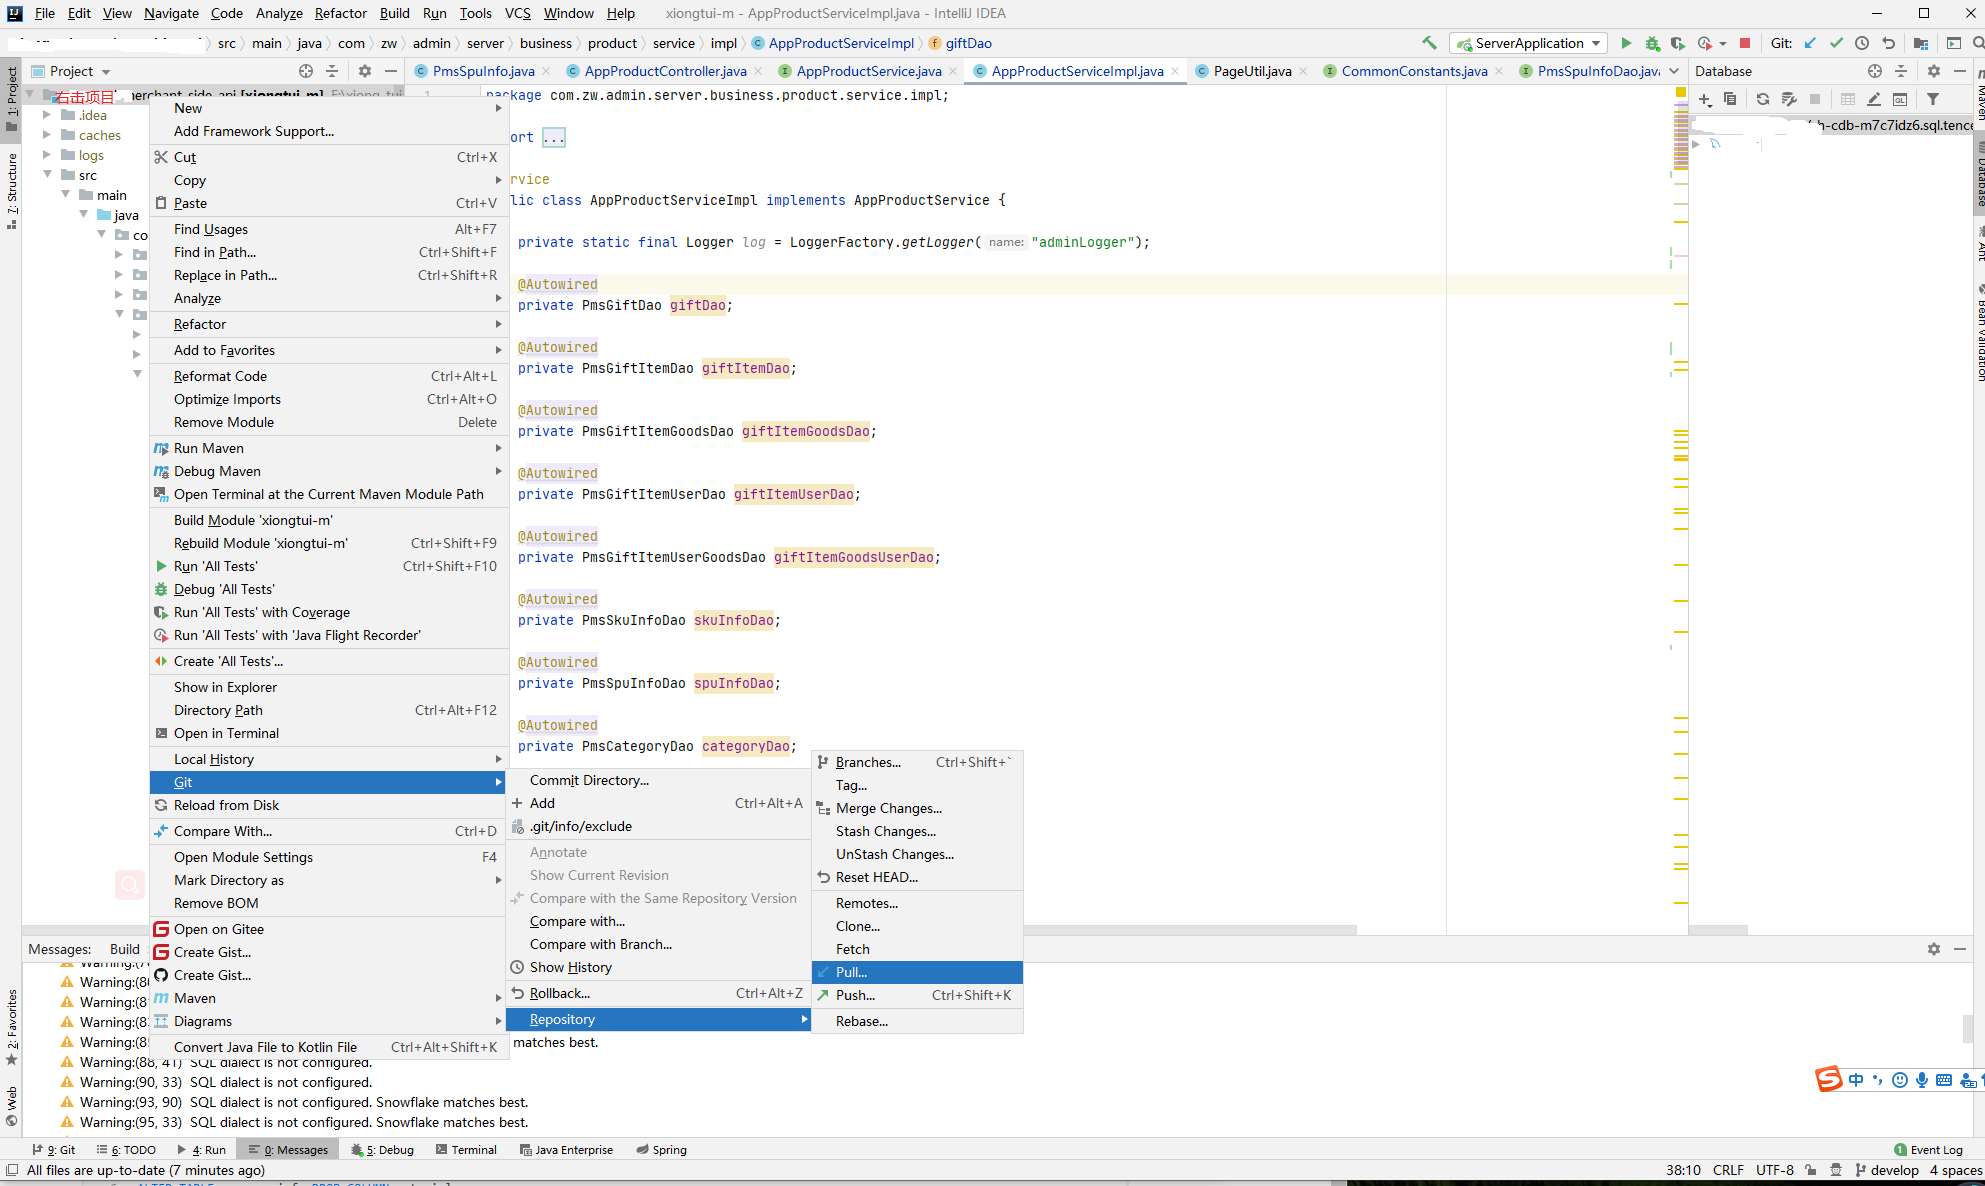Click UTF-8 encoding in status bar
Image resolution: width=1985 pixels, height=1186 pixels.
coord(1775,1170)
